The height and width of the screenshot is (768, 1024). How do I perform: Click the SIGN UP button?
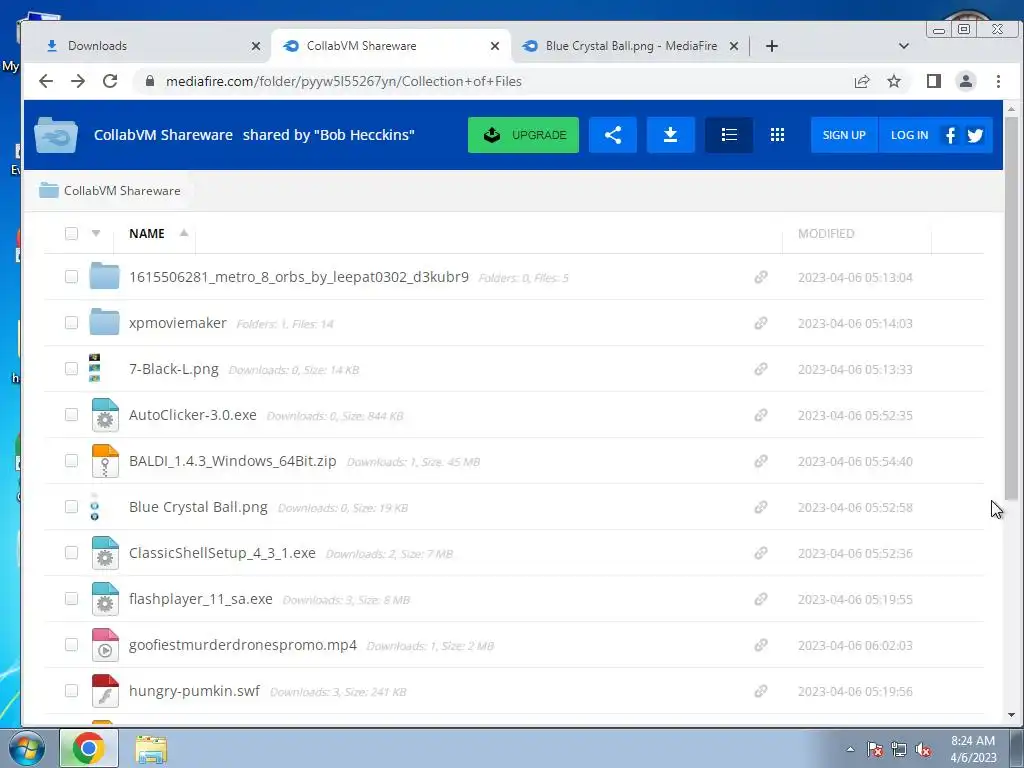[x=844, y=135]
